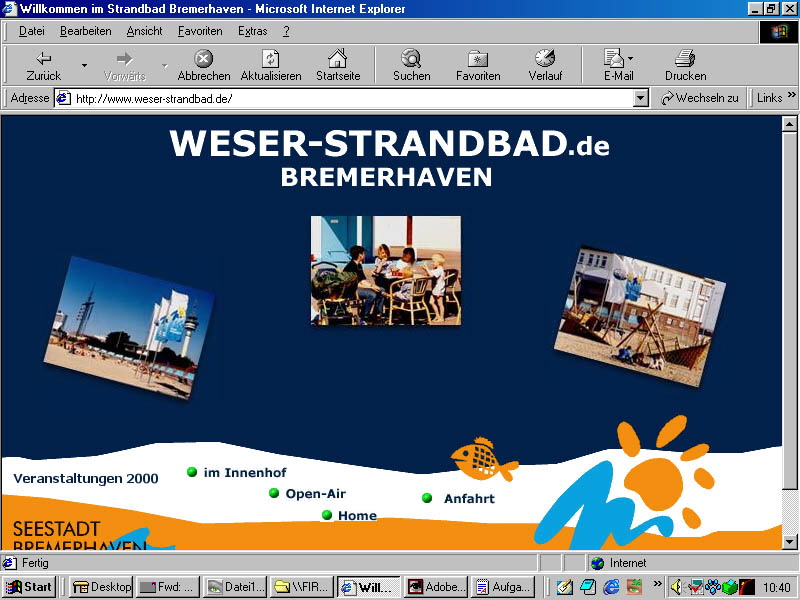Click the beach flags photo thumbnail

(129, 328)
